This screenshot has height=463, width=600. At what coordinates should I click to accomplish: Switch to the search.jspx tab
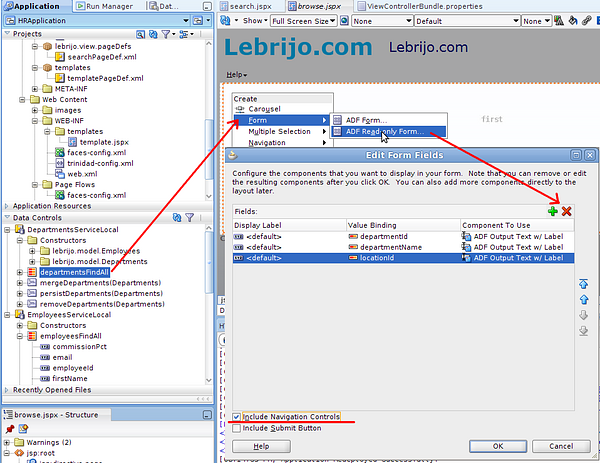251,6
